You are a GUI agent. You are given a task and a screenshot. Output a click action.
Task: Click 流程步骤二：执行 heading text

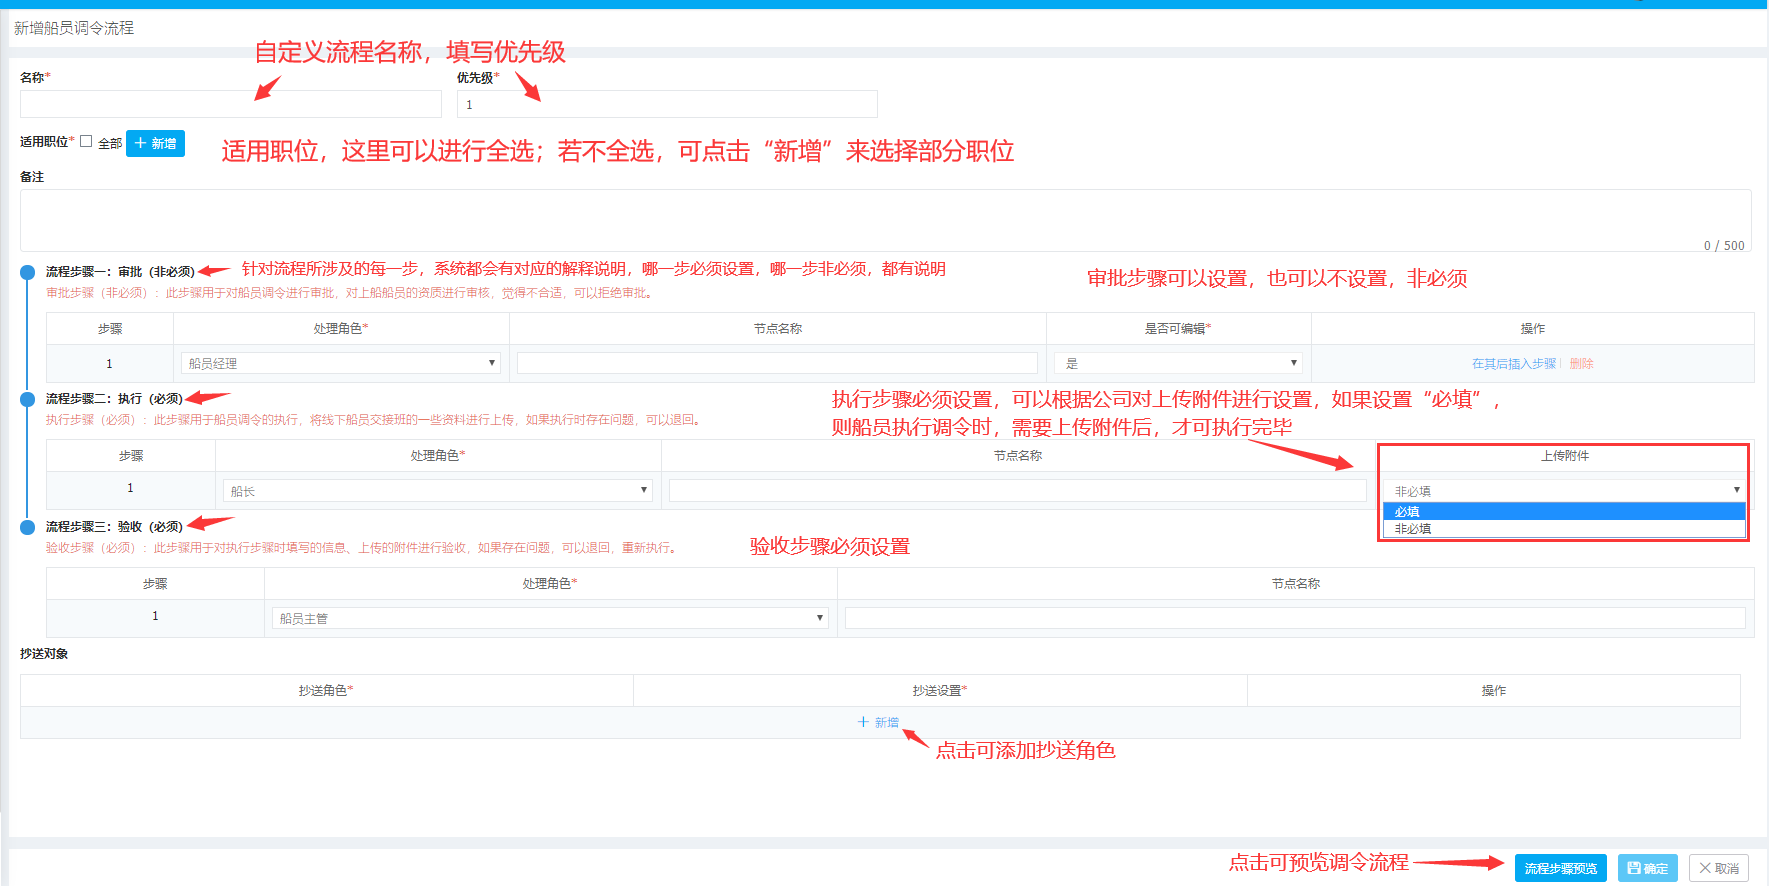[x=114, y=399]
